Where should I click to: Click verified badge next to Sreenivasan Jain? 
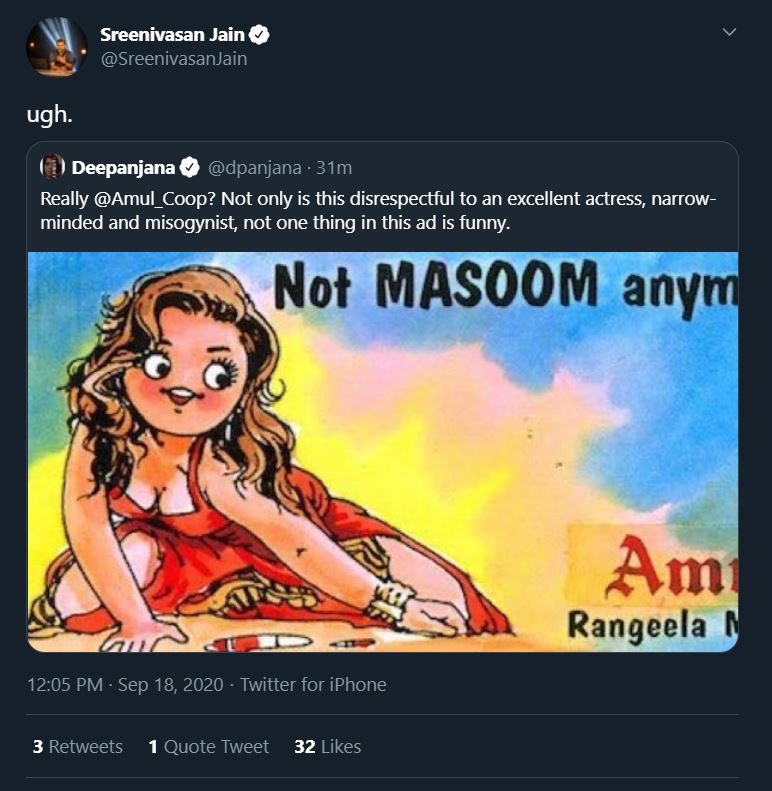(259, 35)
